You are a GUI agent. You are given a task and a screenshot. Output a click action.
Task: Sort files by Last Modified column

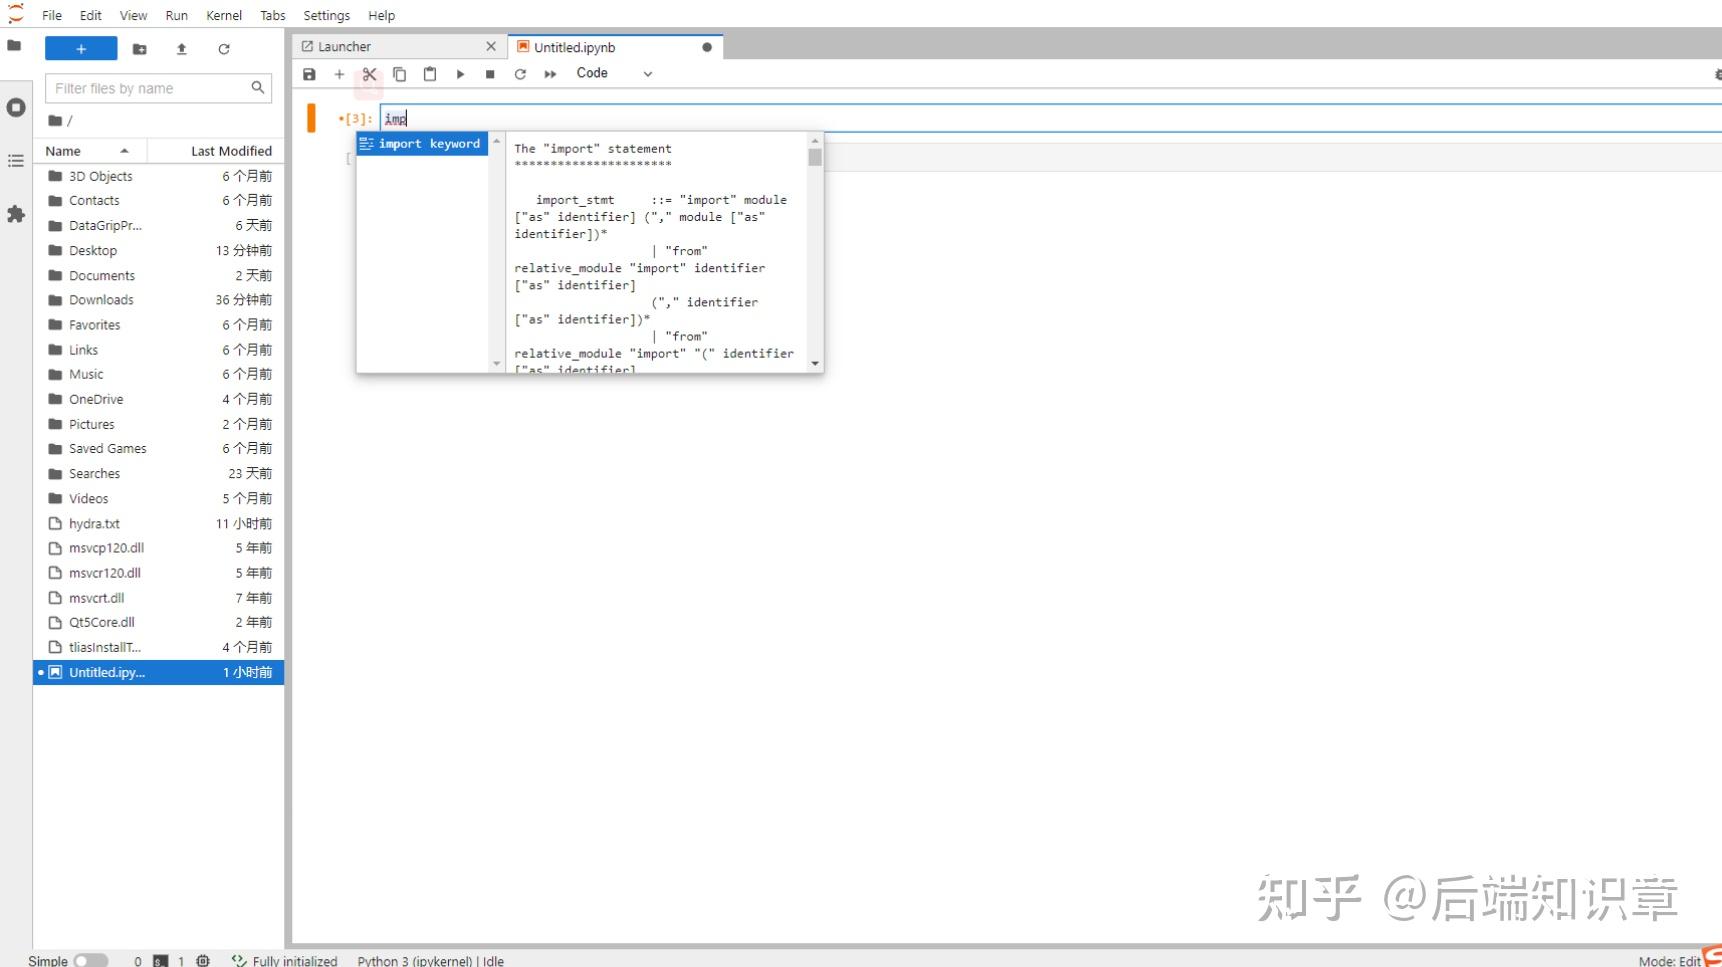coord(216,151)
